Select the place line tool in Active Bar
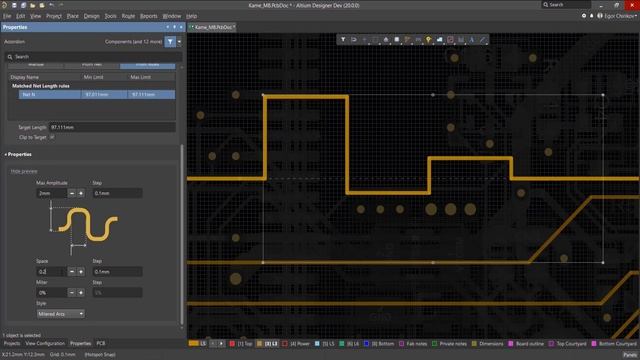 [x=482, y=40]
